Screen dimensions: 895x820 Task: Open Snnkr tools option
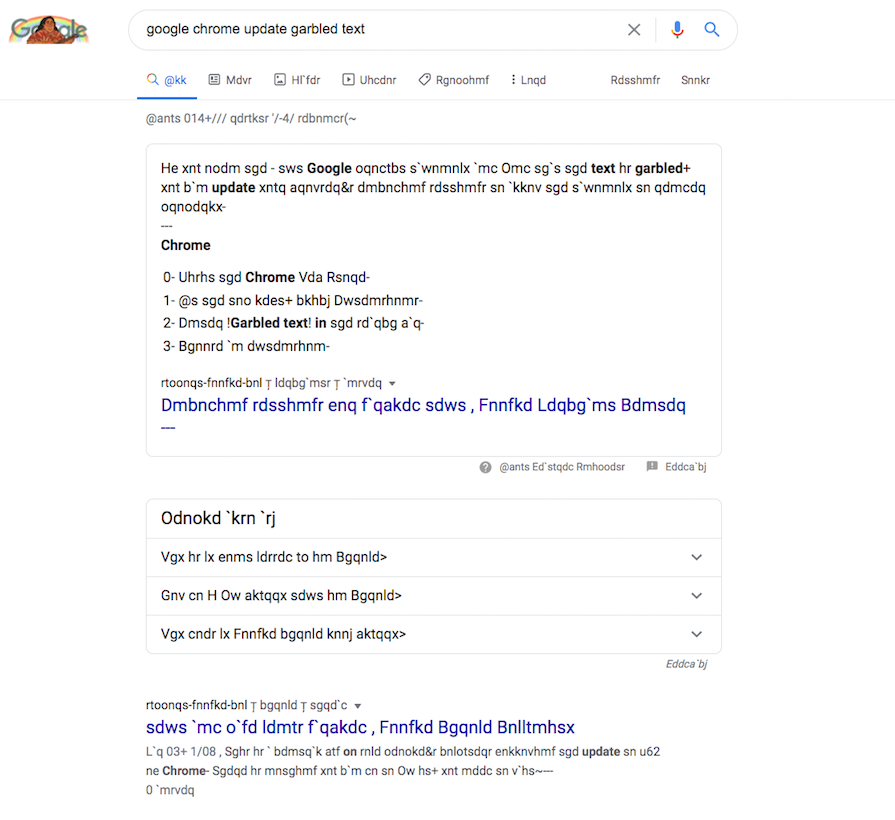(695, 80)
